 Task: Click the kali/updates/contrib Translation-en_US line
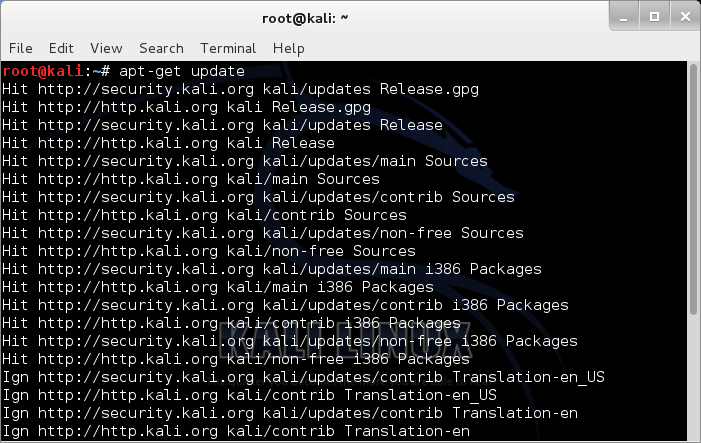click(x=304, y=377)
